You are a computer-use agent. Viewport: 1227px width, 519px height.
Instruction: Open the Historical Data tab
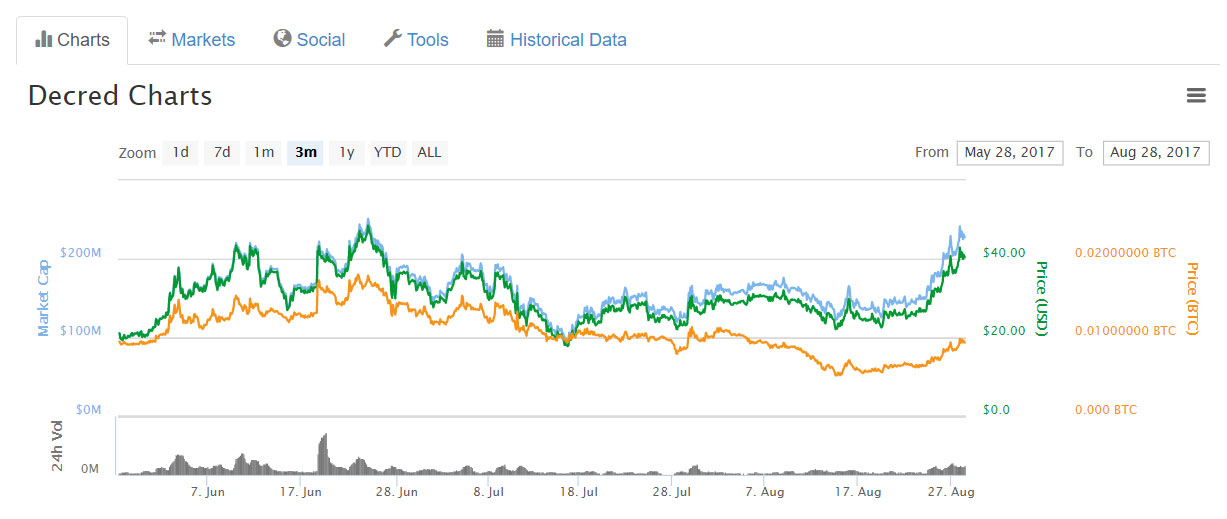coord(568,40)
